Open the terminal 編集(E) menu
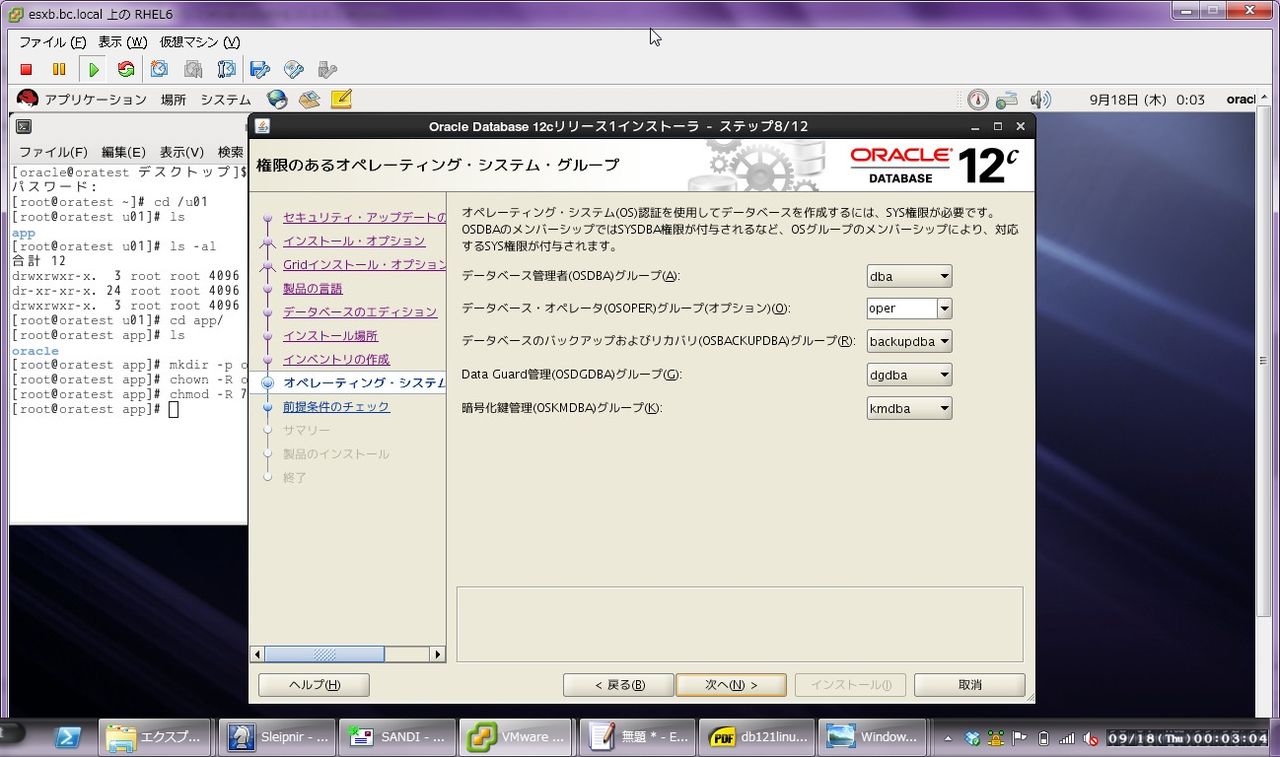Image resolution: width=1280 pixels, height=757 pixels. click(123, 152)
